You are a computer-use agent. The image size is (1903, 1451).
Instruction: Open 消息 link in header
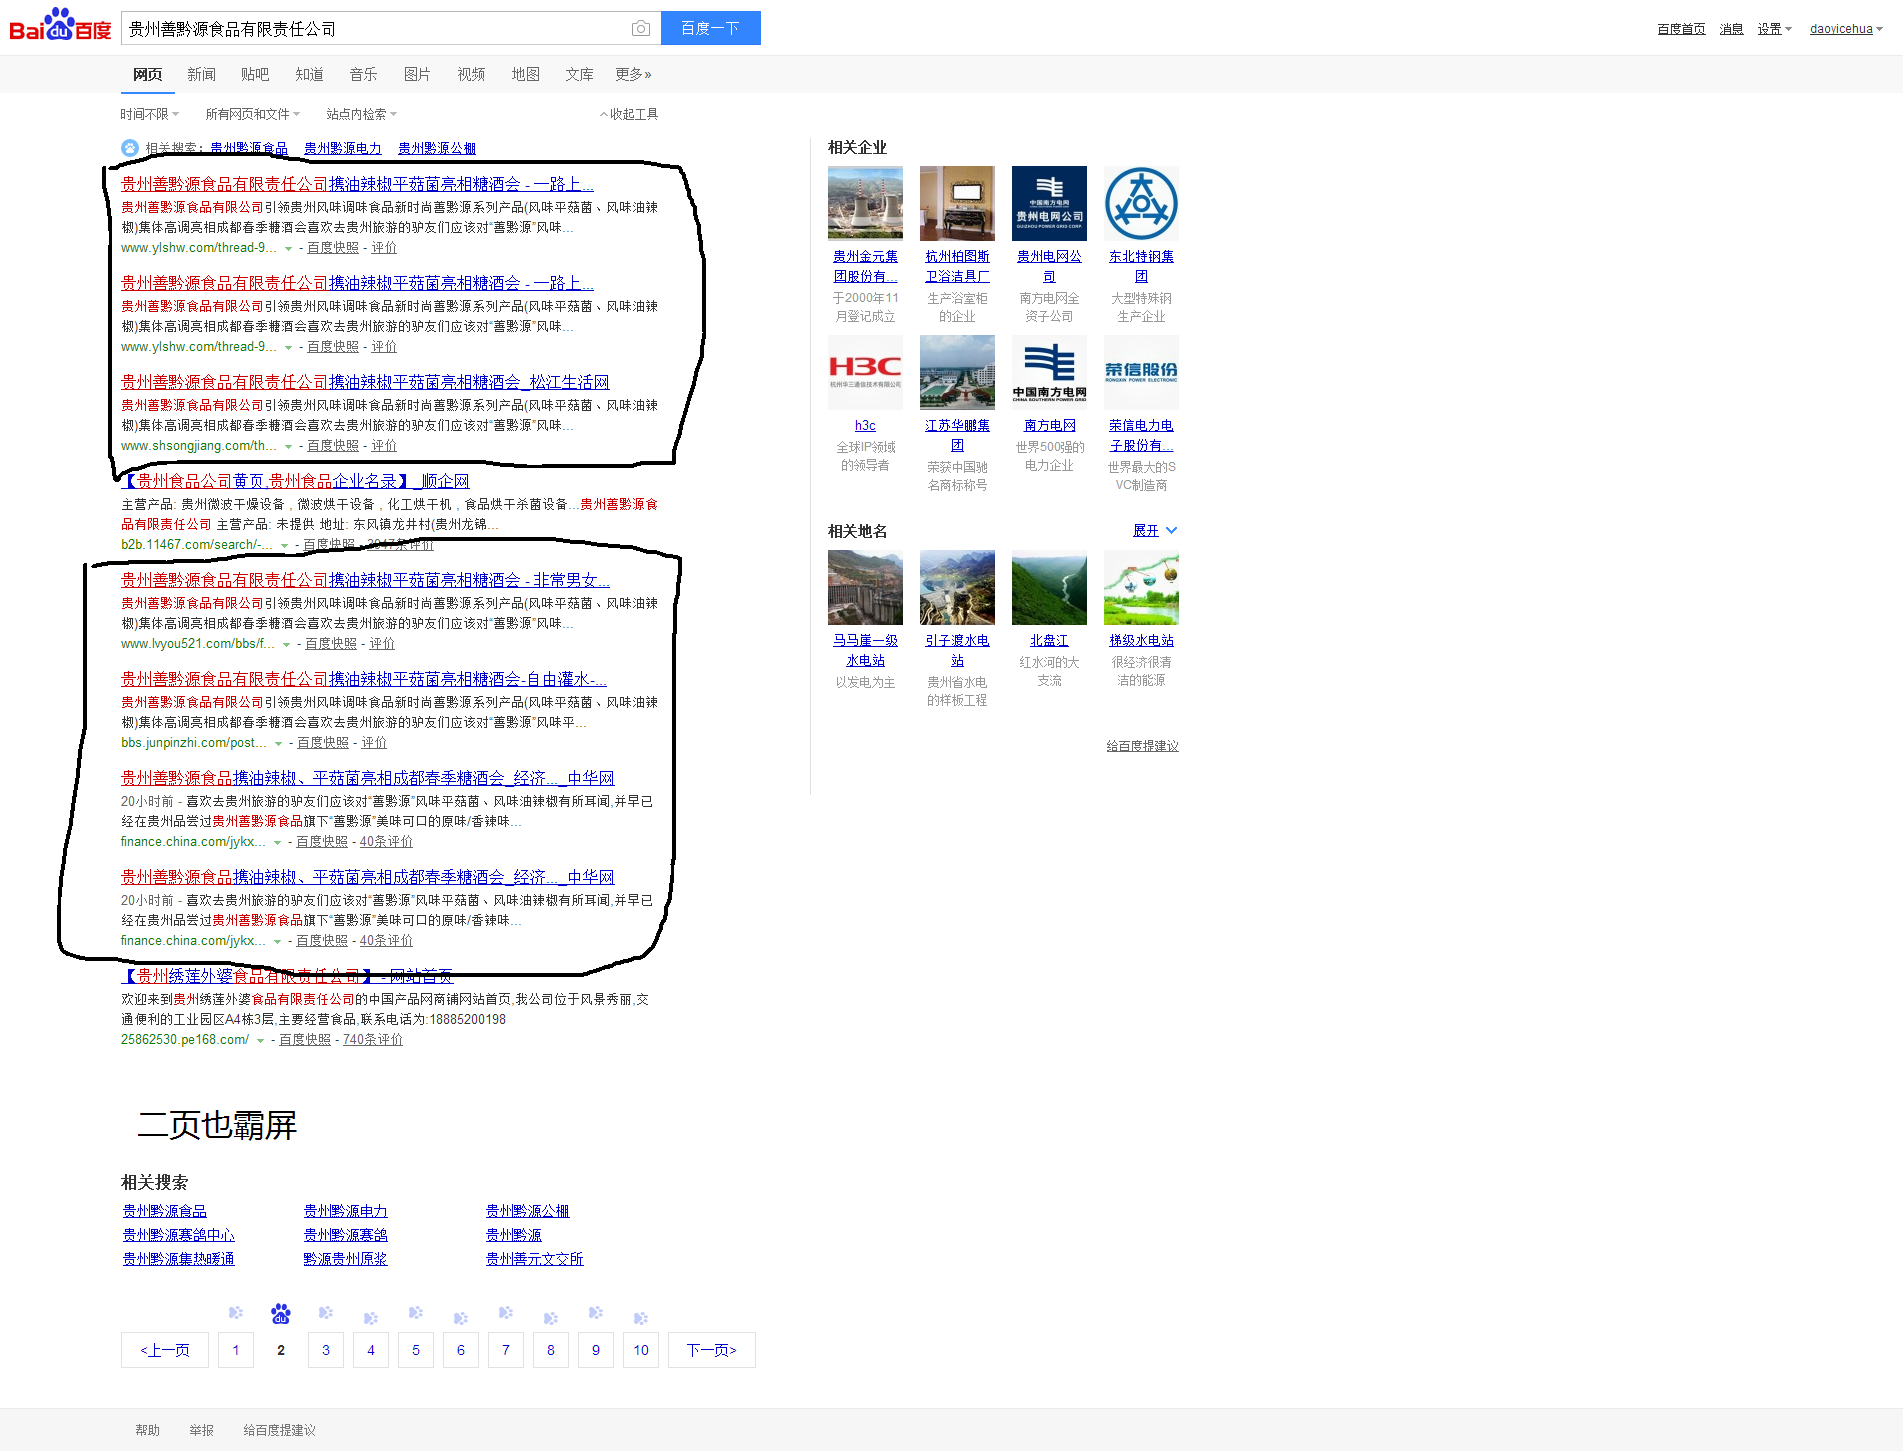click(x=1731, y=29)
